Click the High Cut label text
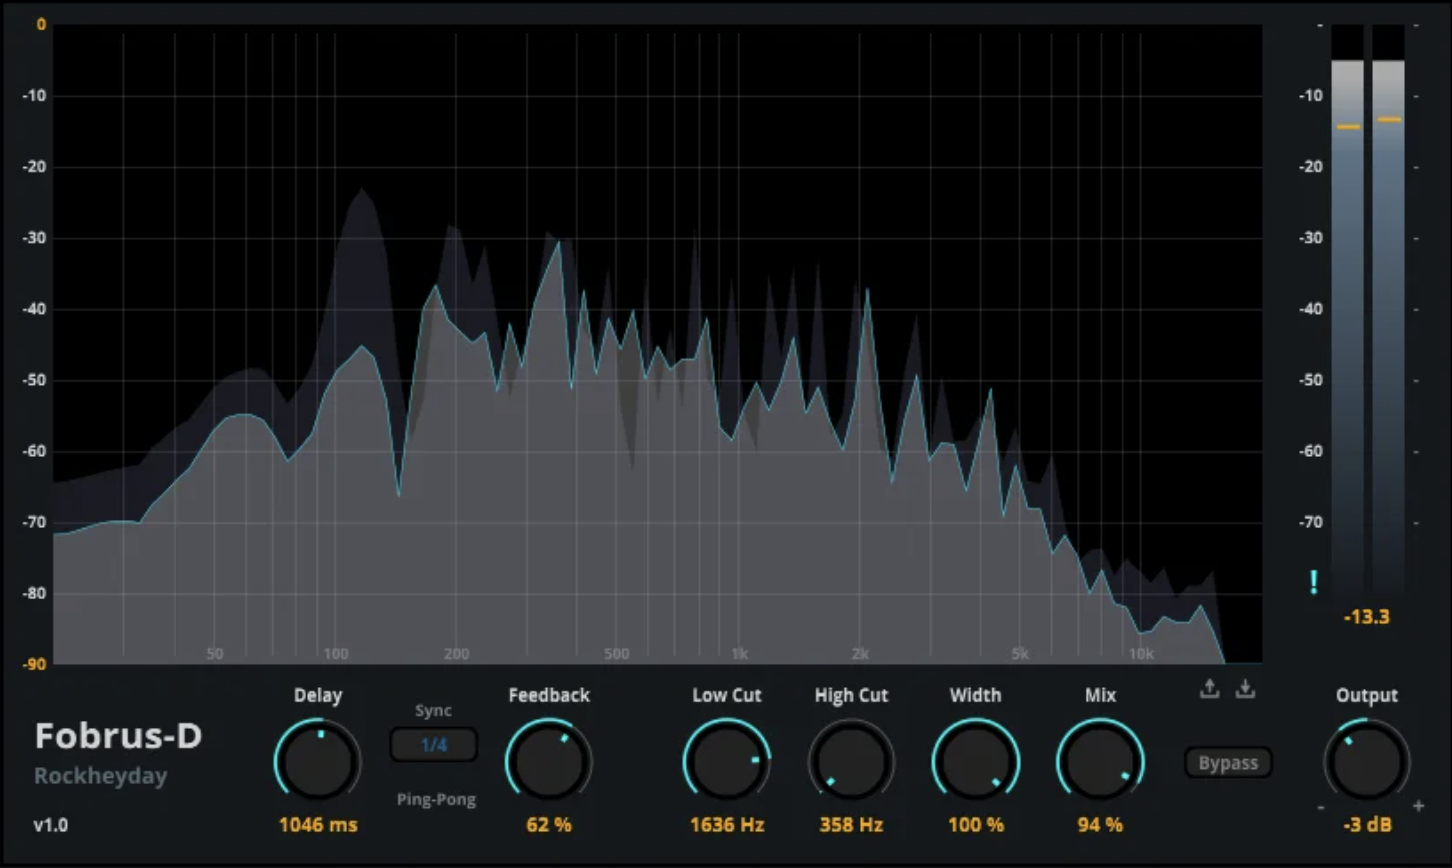This screenshot has width=1452, height=868. point(851,695)
